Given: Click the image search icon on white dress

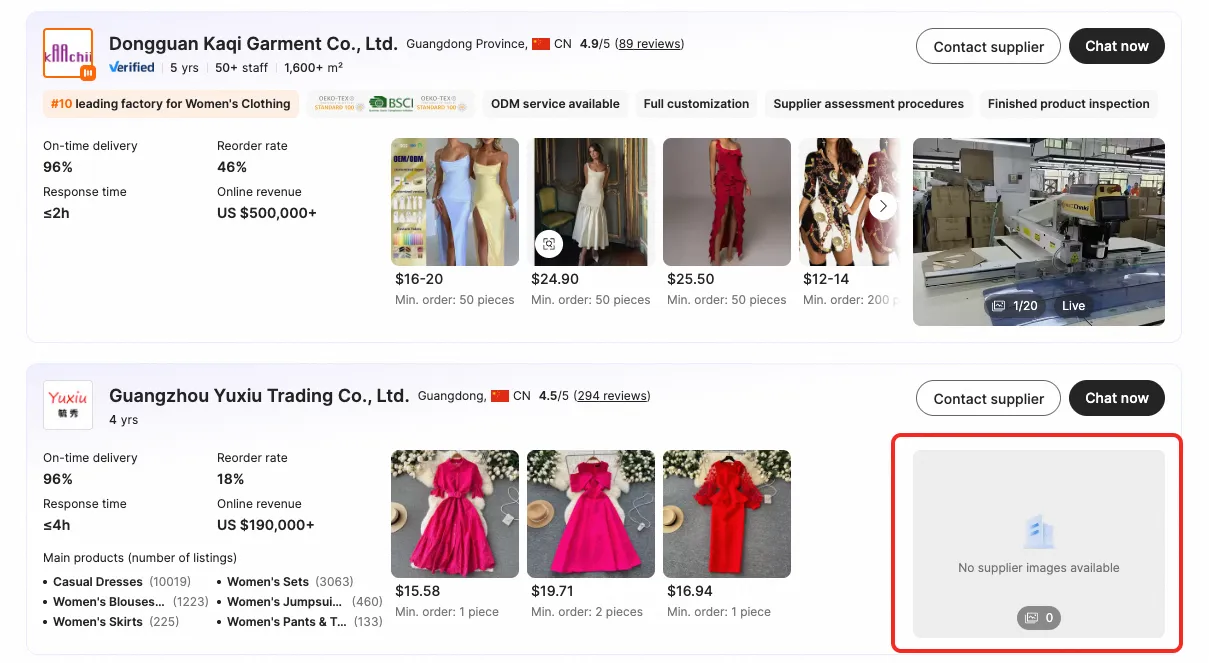Looking at the screenshot, I should 548,244.
